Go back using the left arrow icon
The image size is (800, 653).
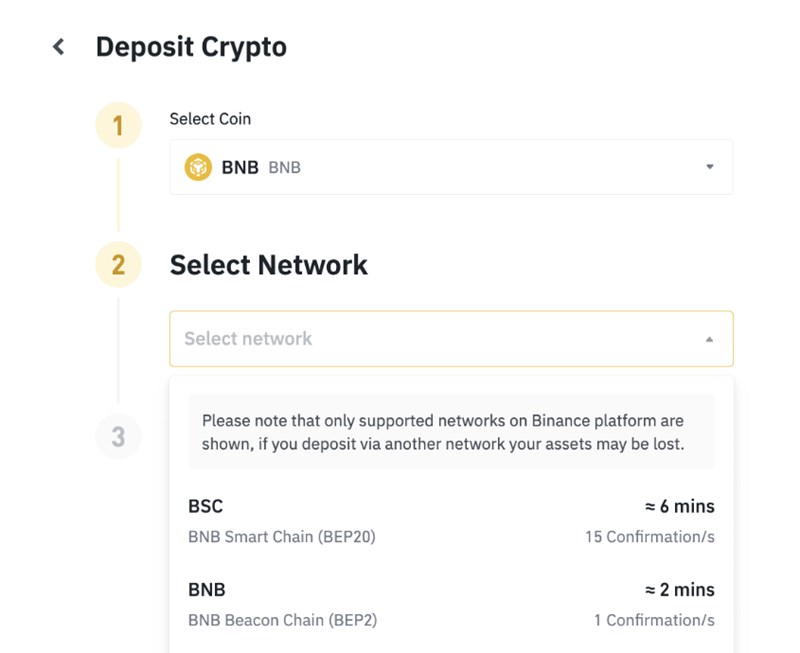click(x=59, y=47)
